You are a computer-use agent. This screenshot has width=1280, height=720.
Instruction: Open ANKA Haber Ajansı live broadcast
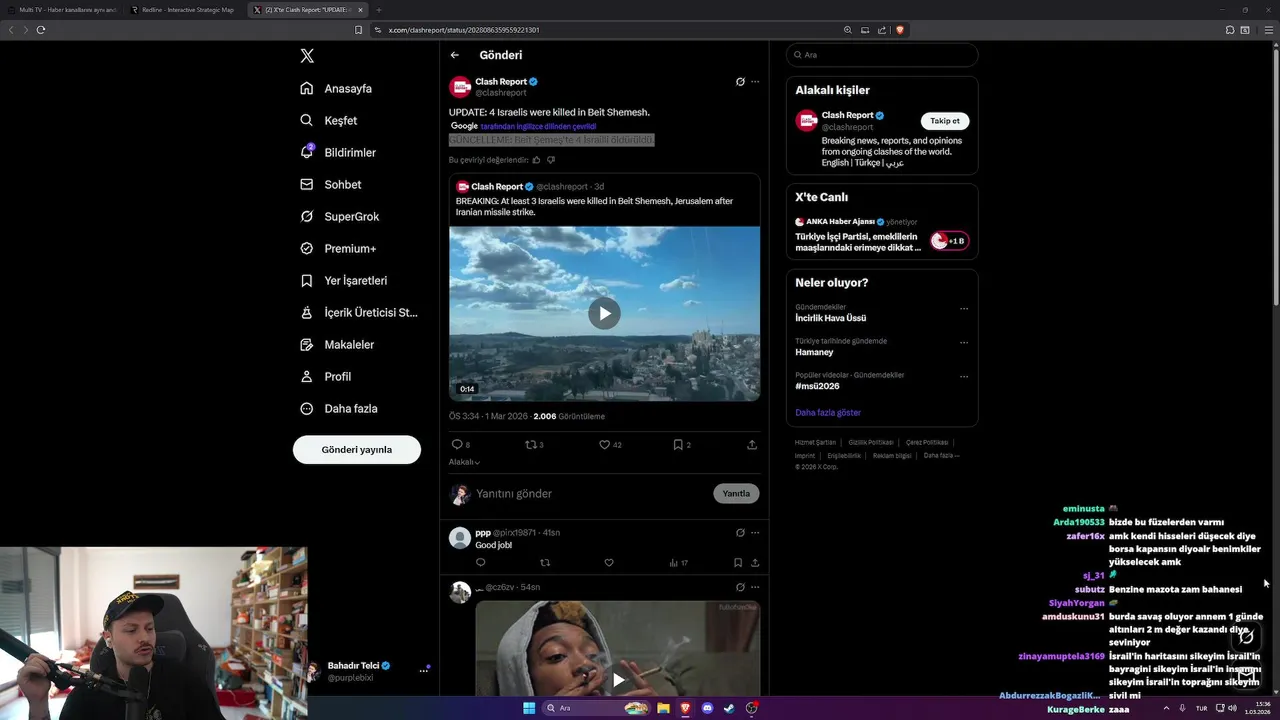tap(882, 235)
